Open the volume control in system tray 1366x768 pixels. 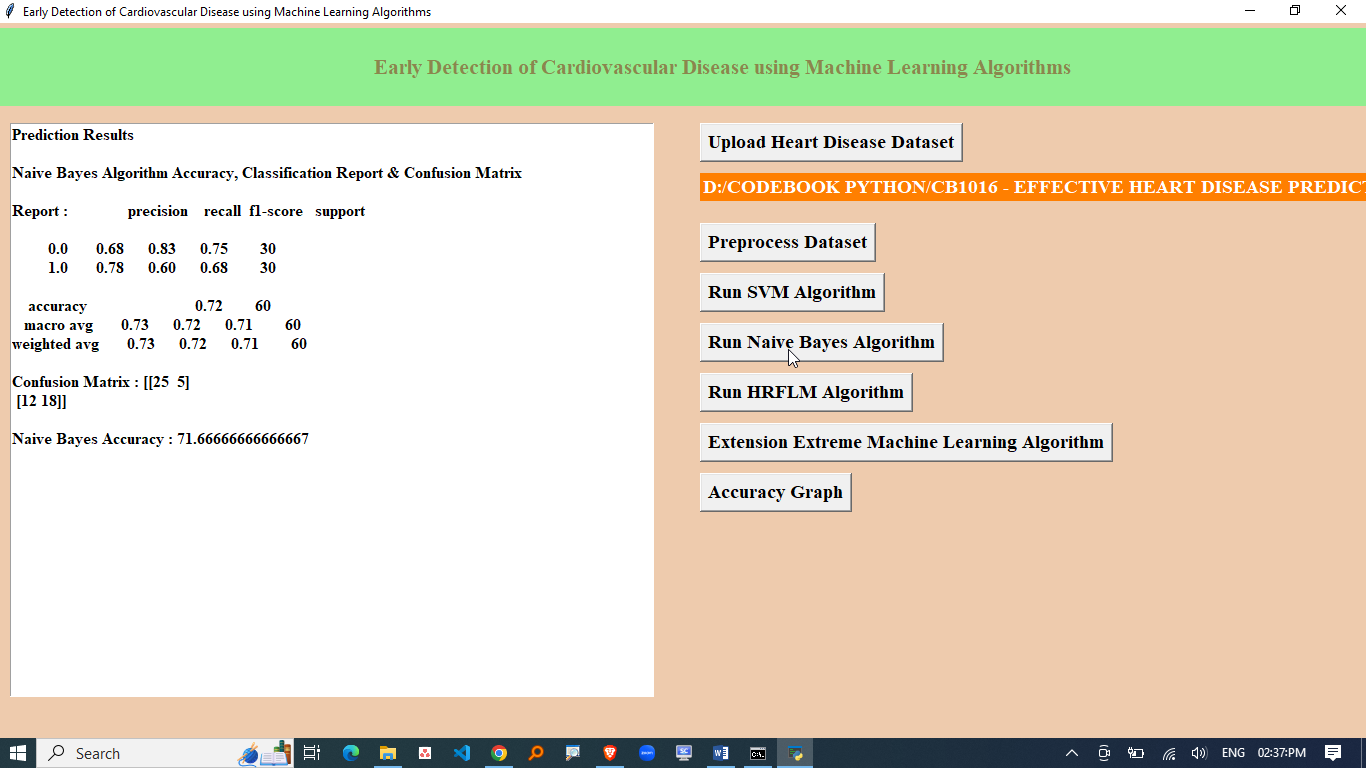tap(1199, 753)
